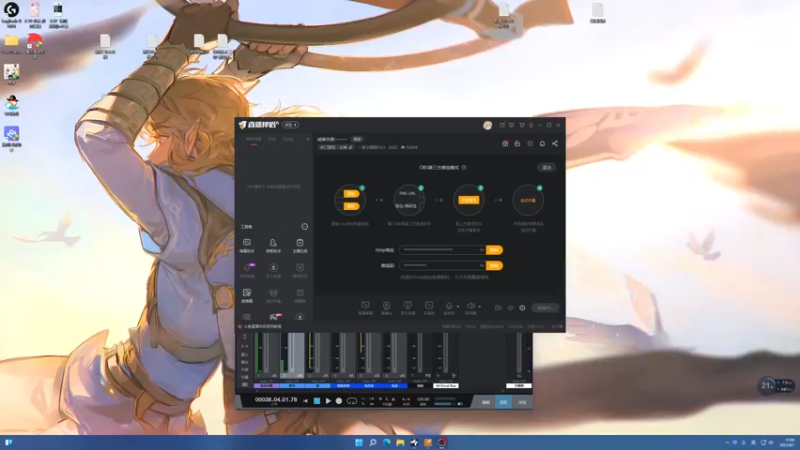Click the first screen-capture icon in bottom toolbar

point(365,307)
